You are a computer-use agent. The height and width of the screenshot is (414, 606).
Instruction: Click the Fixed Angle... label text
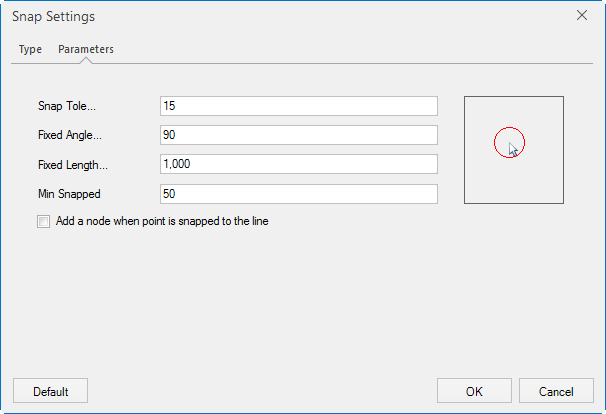tap(70, 135)
